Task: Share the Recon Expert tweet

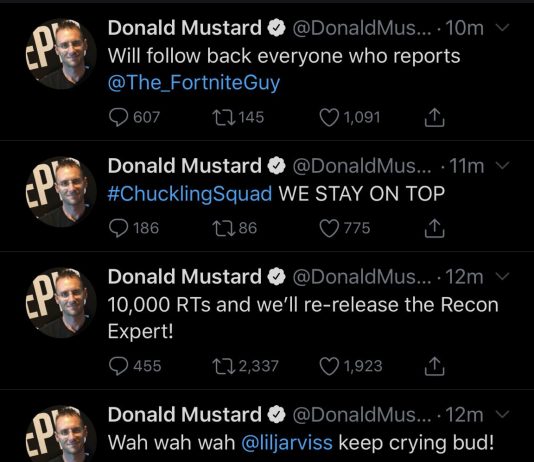Action: 435,366
